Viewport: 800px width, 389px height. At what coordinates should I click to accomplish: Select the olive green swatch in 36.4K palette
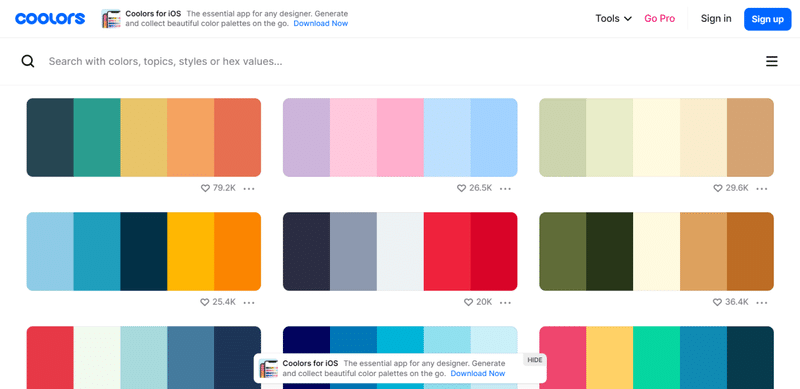click(563, 251)
